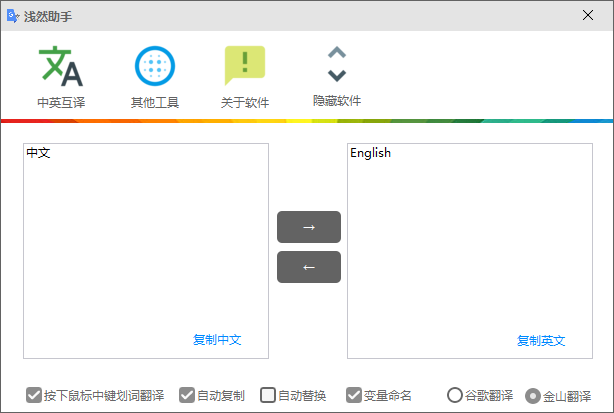Open the 其他工具 round grid icon

click(x=154, y=66)
